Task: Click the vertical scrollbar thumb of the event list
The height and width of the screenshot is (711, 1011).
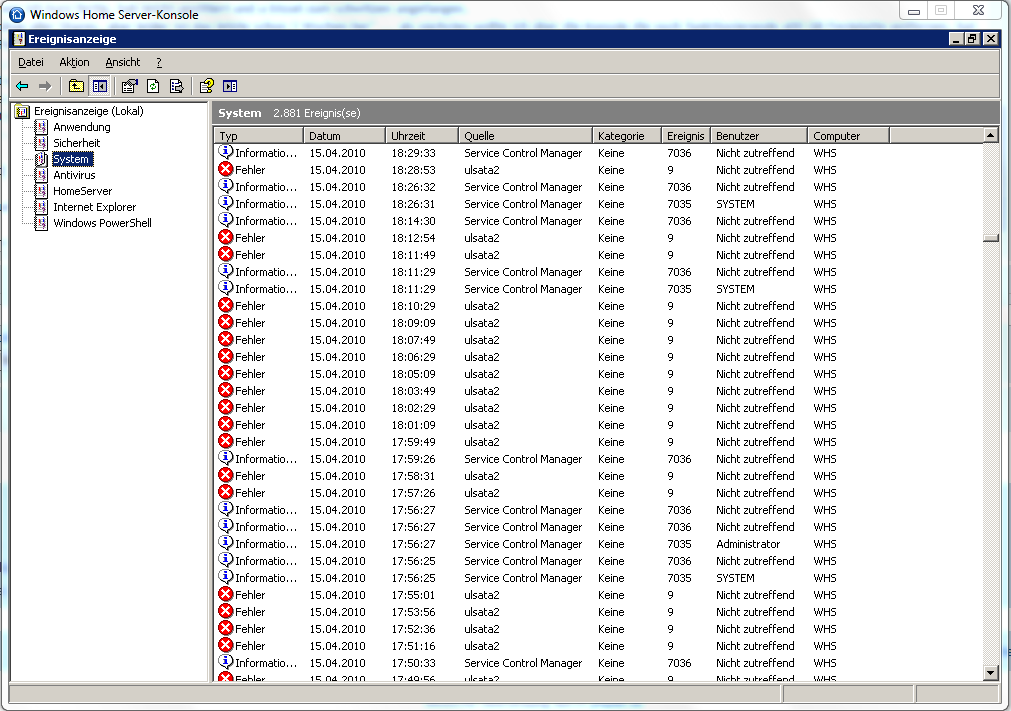Action: coord(991,238)
